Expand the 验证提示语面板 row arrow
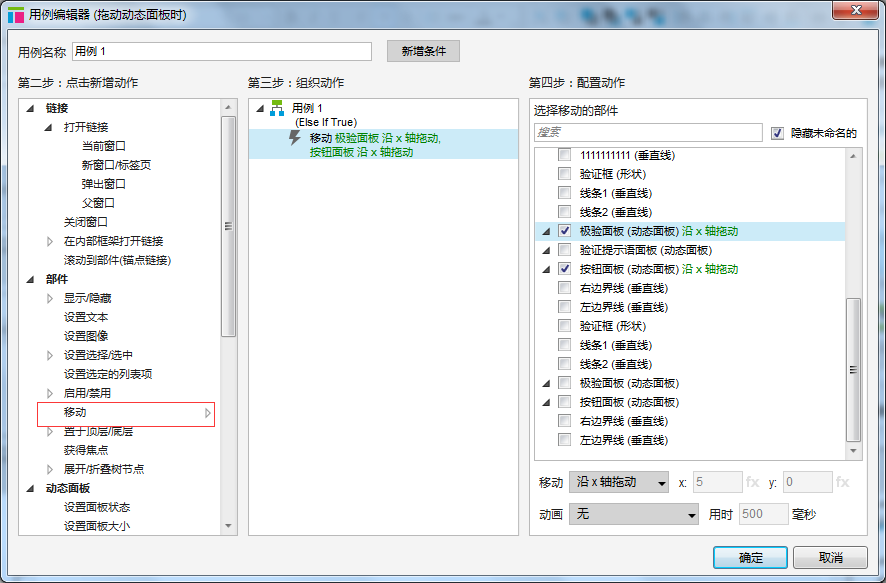The width and height of the screenshot is (886, 583). click(546, 250)
